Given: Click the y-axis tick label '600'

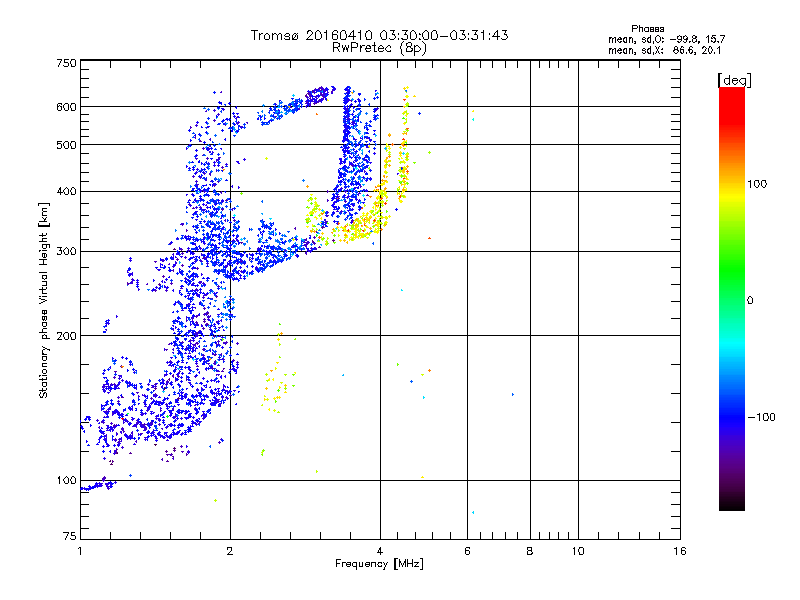Looking at the screenshot, I should point(66,107).
